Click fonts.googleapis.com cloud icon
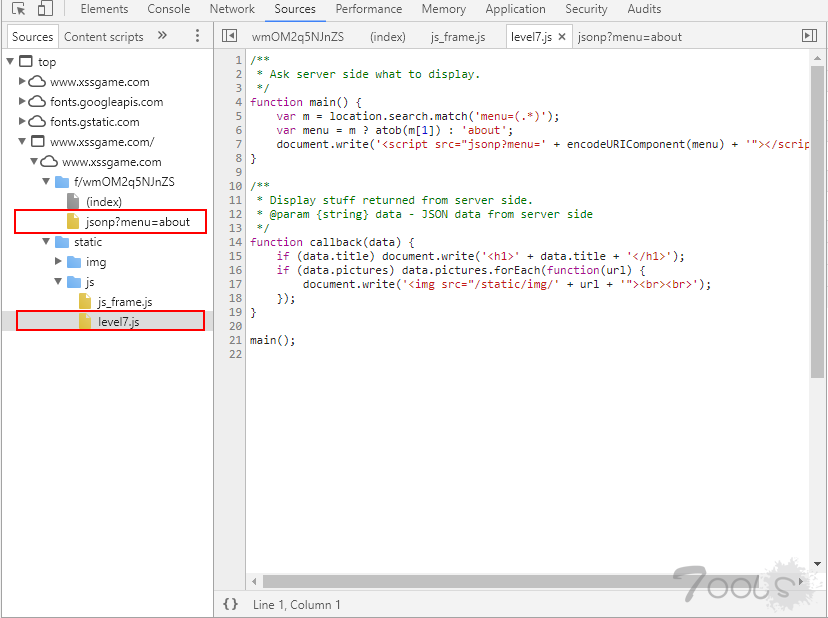Viewport: 828px width, 618px height. (36, 101)
